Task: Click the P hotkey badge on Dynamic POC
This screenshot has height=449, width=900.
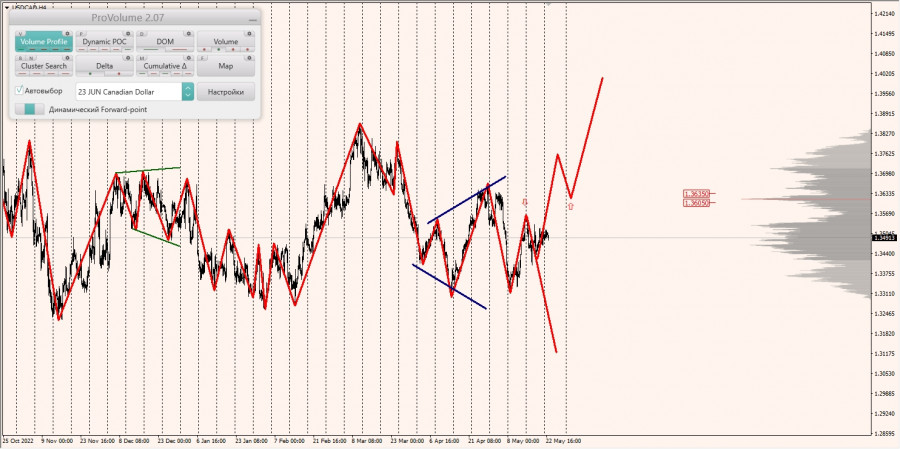Action: tap(81, 34)
